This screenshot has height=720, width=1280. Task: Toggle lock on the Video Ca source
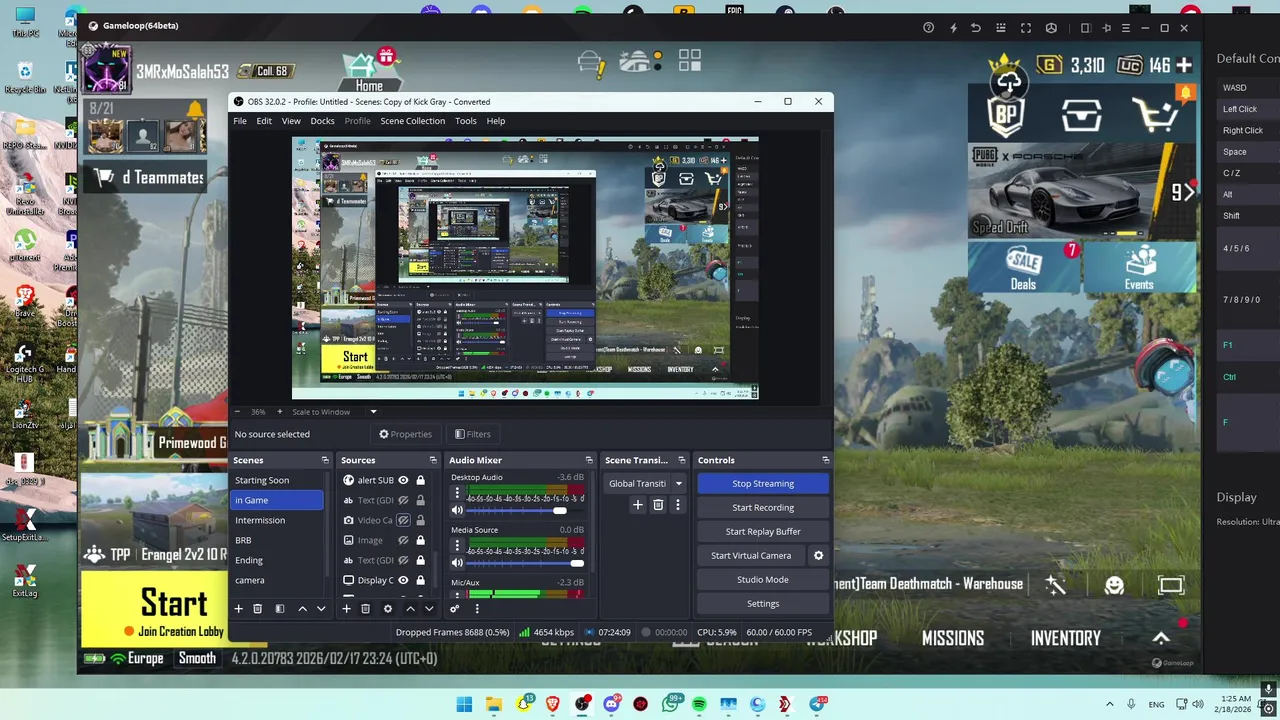point(420,520)
